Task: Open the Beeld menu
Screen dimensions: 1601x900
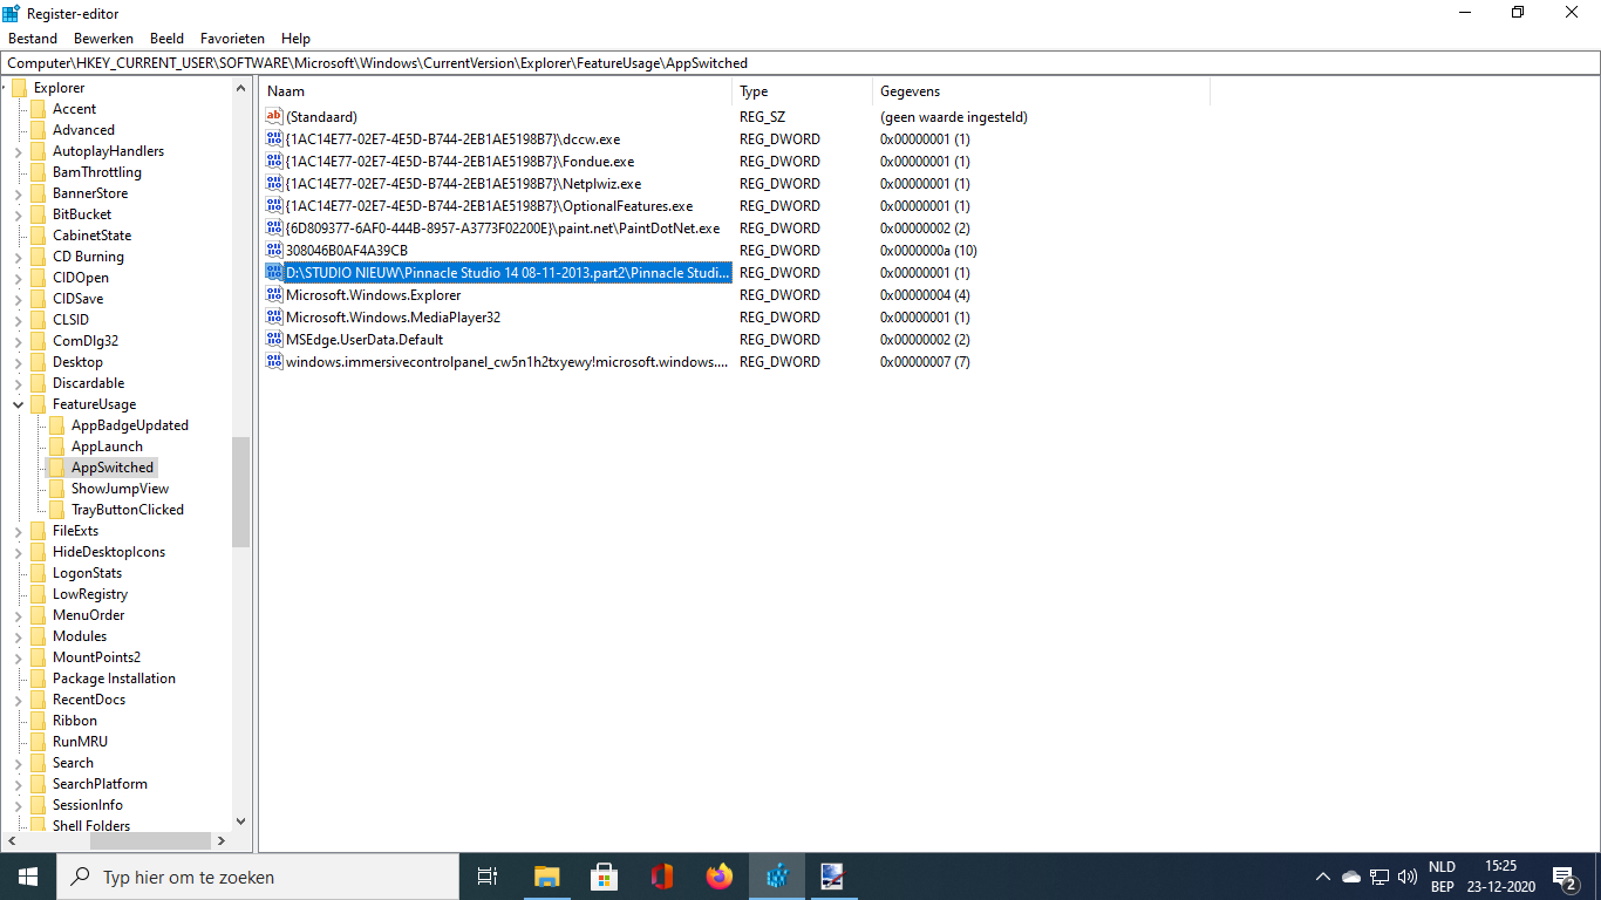Action: (x=167, y=38)
